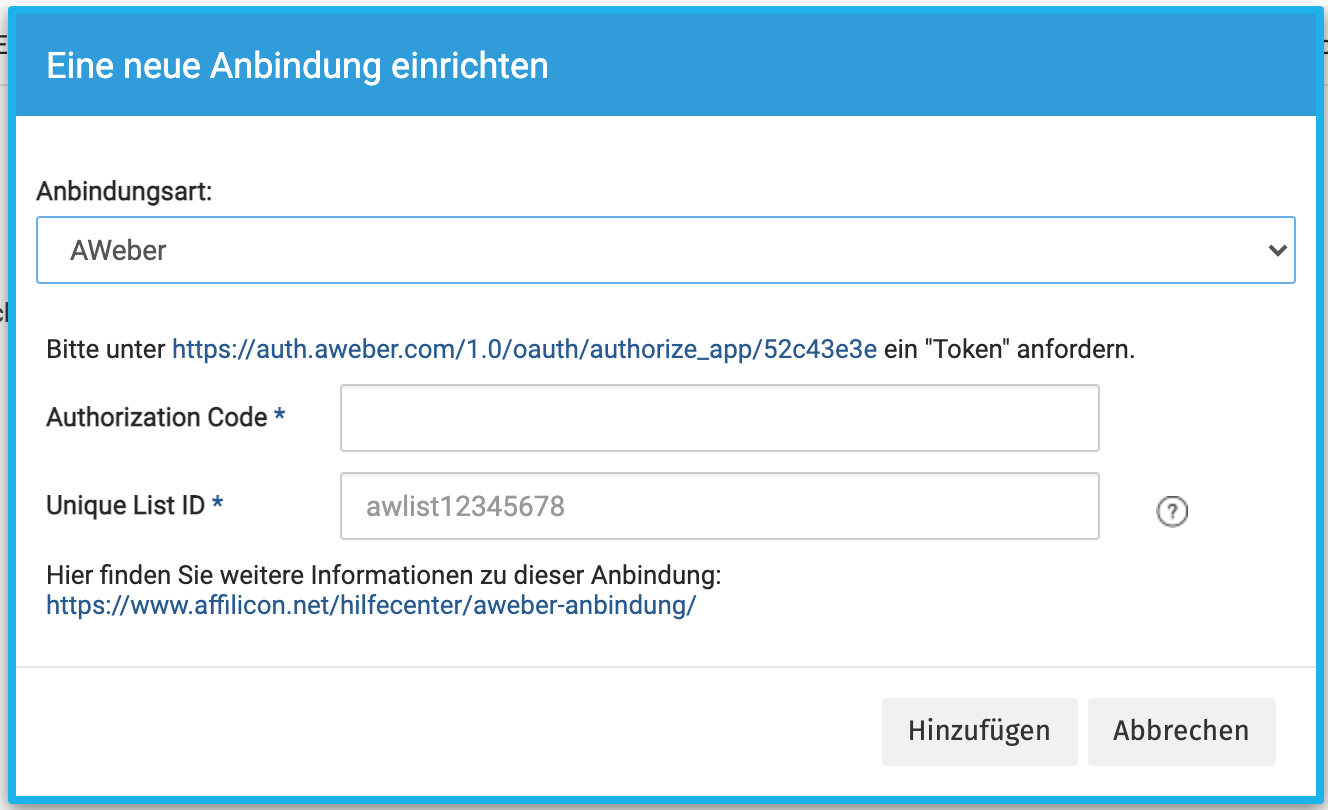Click the 'Anbindungsart:' label
Screen dimensions: 1328x810
coord(125,191)
